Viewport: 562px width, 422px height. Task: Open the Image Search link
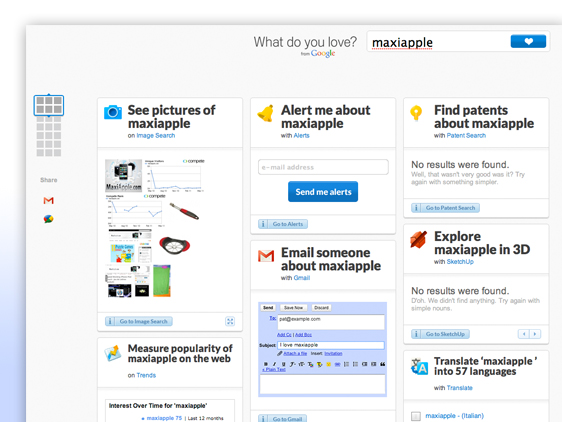click(156, 136)
